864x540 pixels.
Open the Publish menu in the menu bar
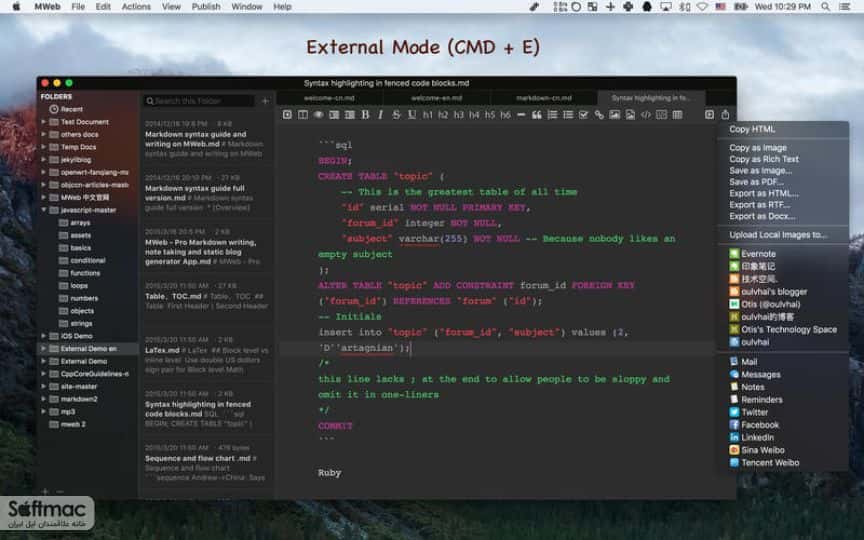click(206, 7)
